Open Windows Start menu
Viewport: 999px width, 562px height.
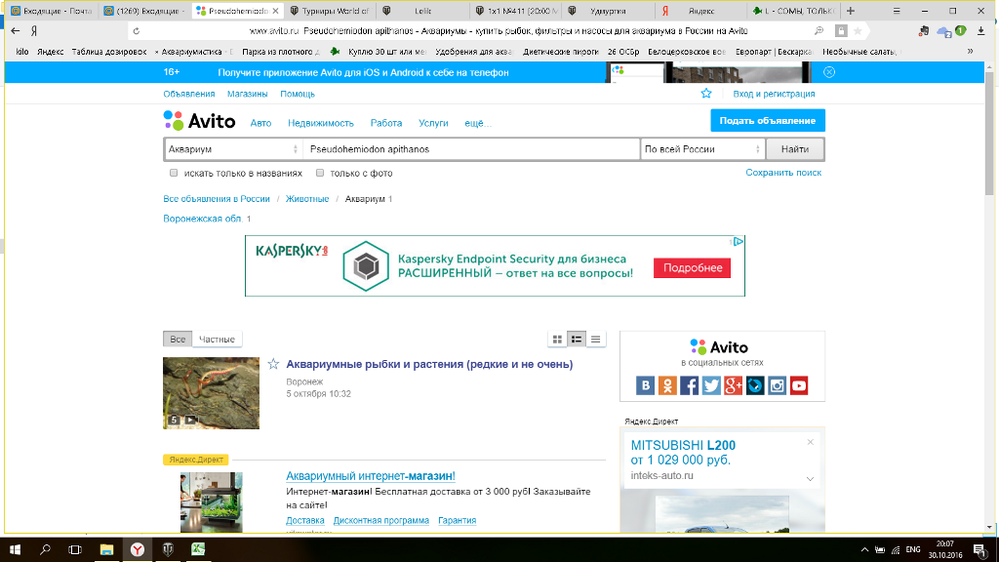15,549
